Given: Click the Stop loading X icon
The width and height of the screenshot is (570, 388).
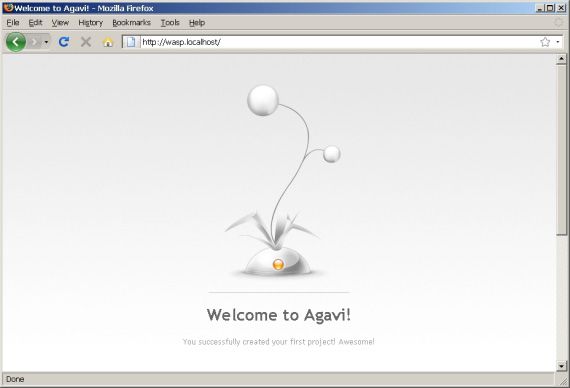Looking at the screenshot, I should (x=86, y=42).
